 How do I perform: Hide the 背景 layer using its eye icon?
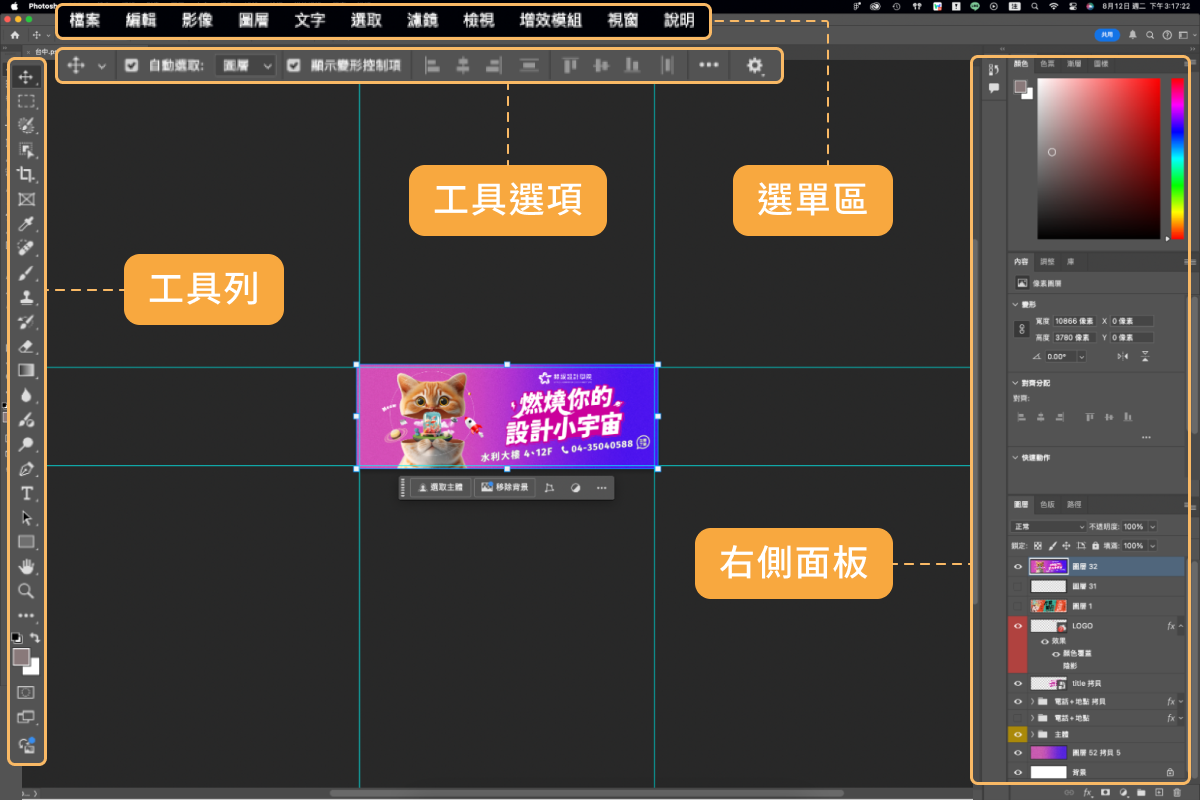[1018, 772]
